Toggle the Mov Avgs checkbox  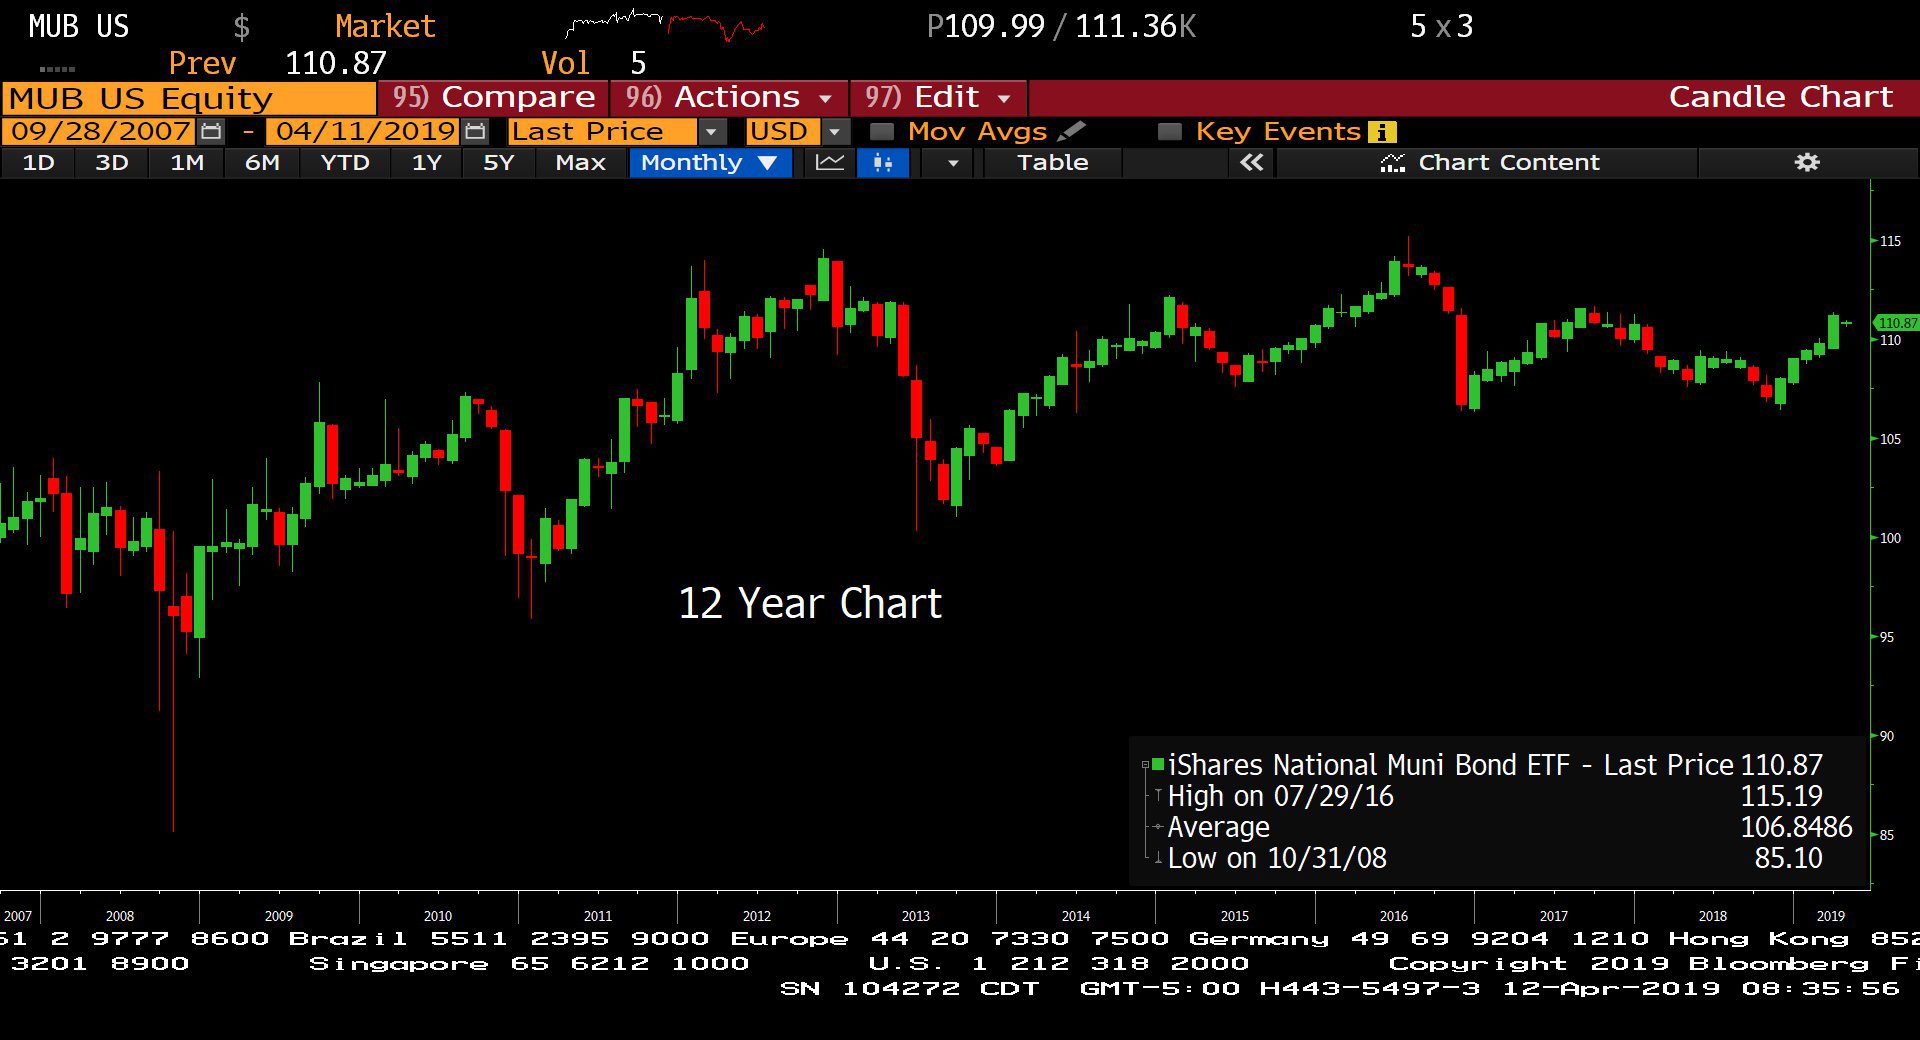pos(881,131)
